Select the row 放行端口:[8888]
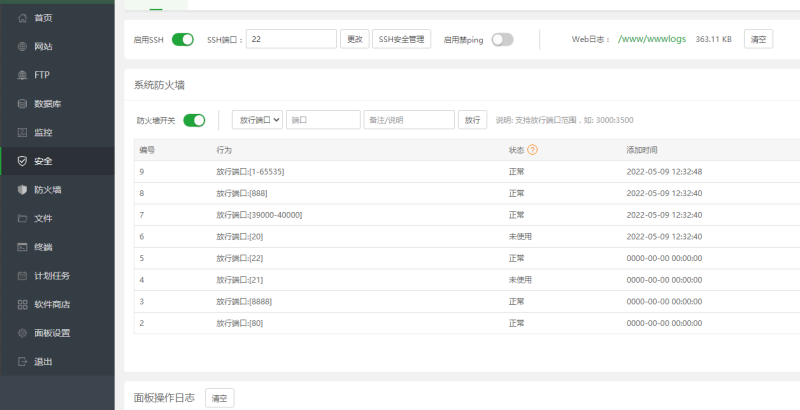Screen dimensions: 800x410 pos(467,302)
